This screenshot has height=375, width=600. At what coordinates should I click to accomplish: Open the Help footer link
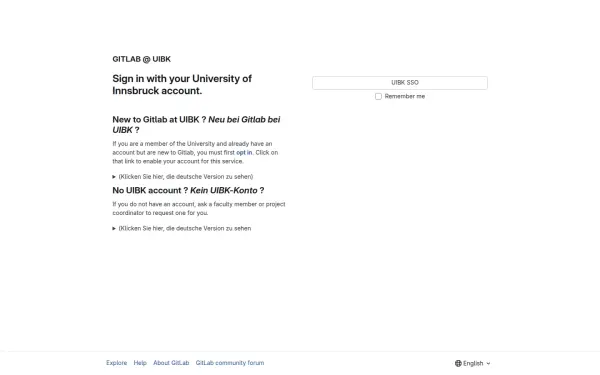pos(140,363)
